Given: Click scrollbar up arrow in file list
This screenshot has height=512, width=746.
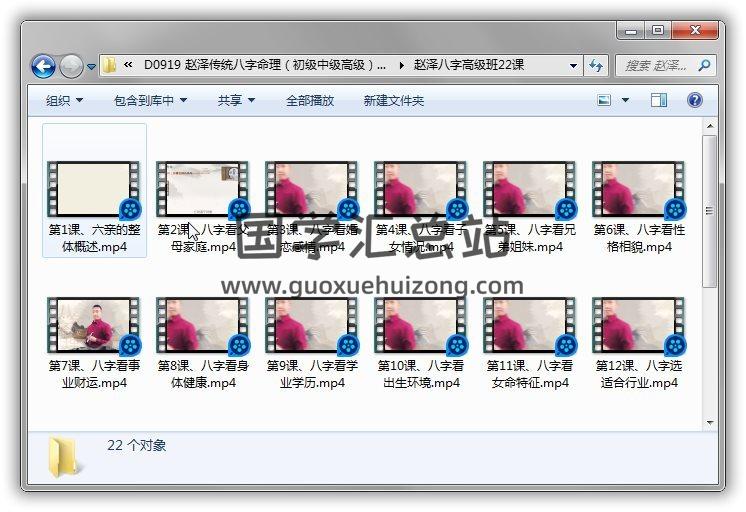Looking at the screenshot, I should (710, 126).
